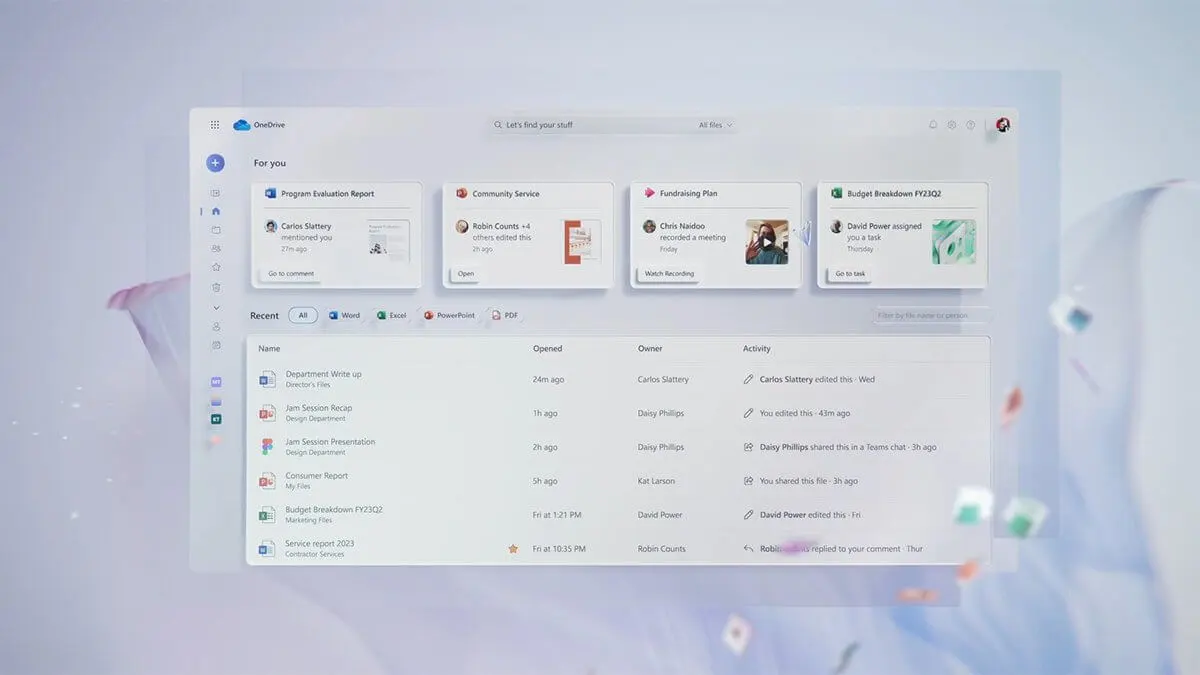
Task: Switch to the PowerPoint filter tab
Action: click(448, 314)
